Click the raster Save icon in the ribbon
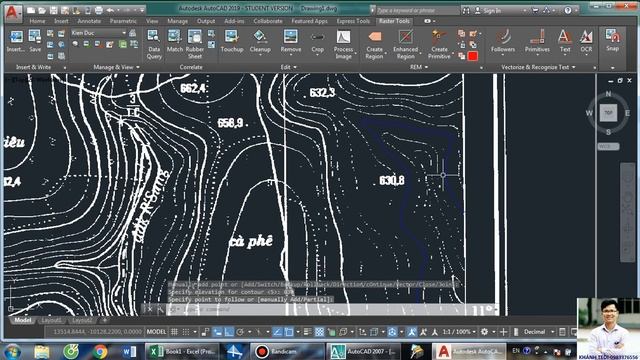Screen dimensions: 640x360 point(35,38)
